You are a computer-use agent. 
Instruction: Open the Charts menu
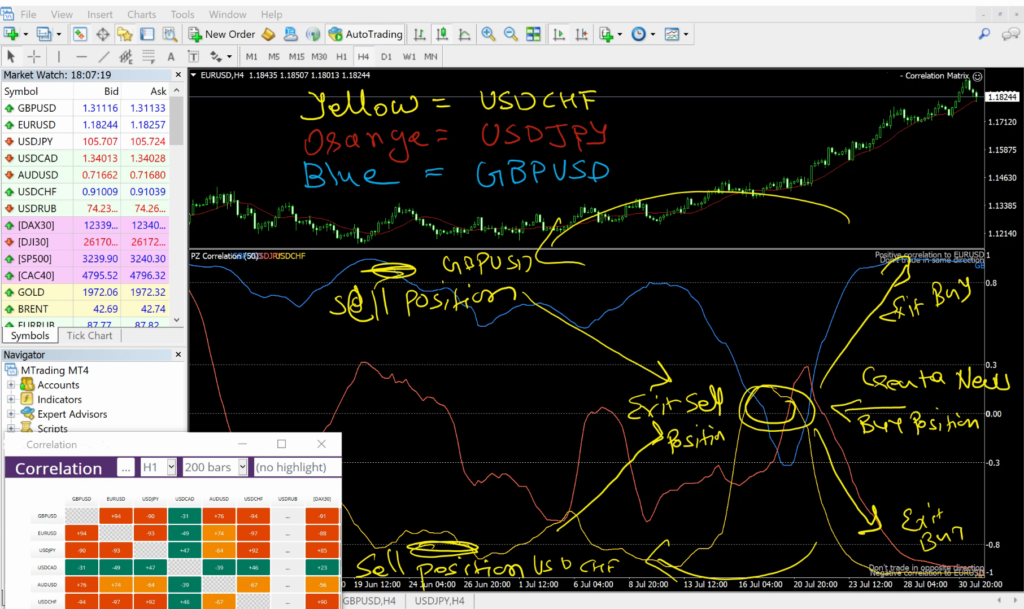(x=142, y=14)
